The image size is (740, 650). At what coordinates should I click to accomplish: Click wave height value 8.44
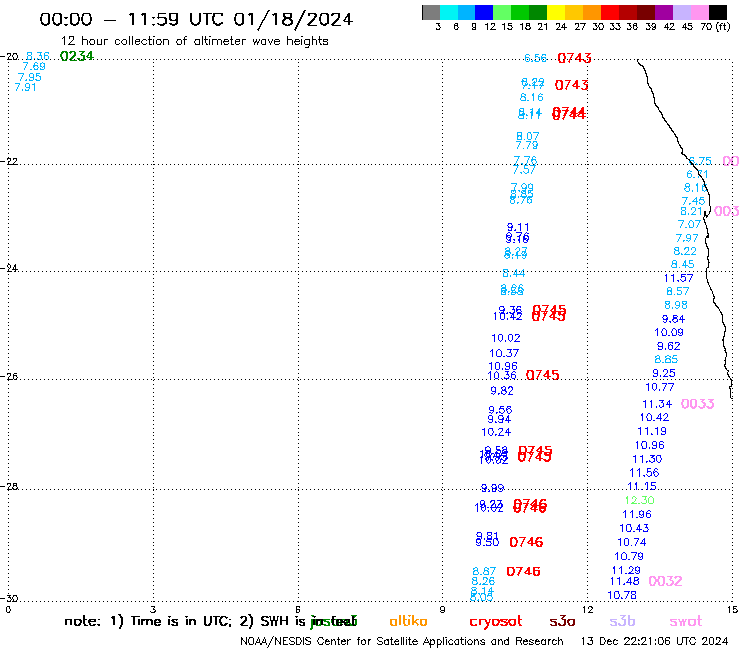click(514, 273)
